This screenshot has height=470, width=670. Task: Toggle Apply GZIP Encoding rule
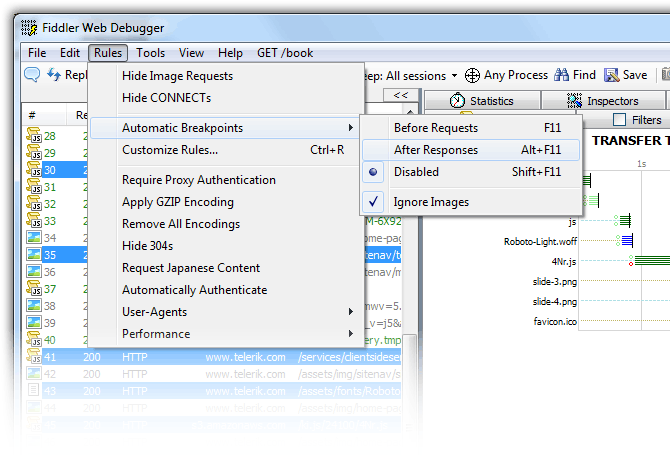click(226, 202)
